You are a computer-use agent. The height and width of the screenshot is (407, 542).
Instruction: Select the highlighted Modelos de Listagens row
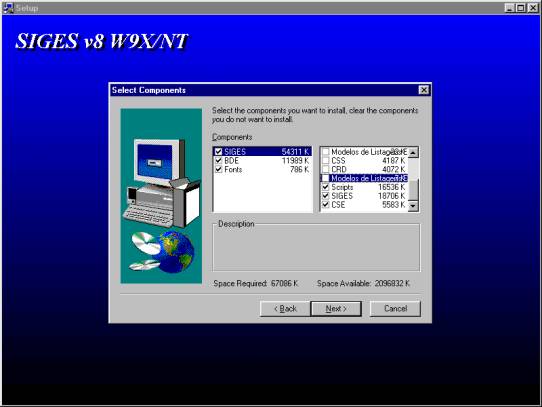365,178
